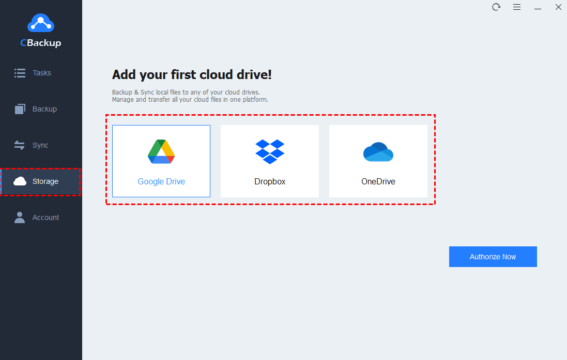567x360 pixels.
Task: Click the Authorize Now button
Action: point(493,257)
